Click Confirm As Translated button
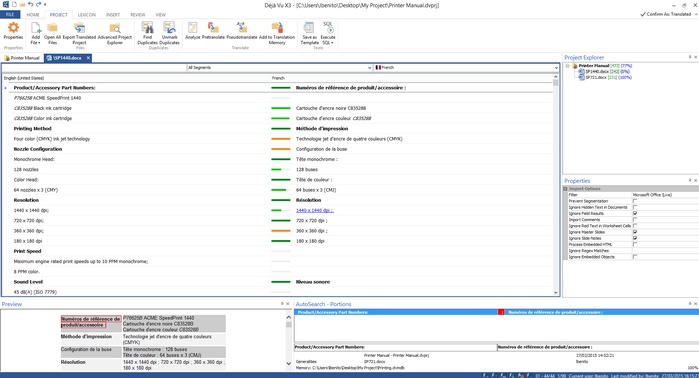The width and height of the screenshot is (699, 378). click(x=665, y=14)
